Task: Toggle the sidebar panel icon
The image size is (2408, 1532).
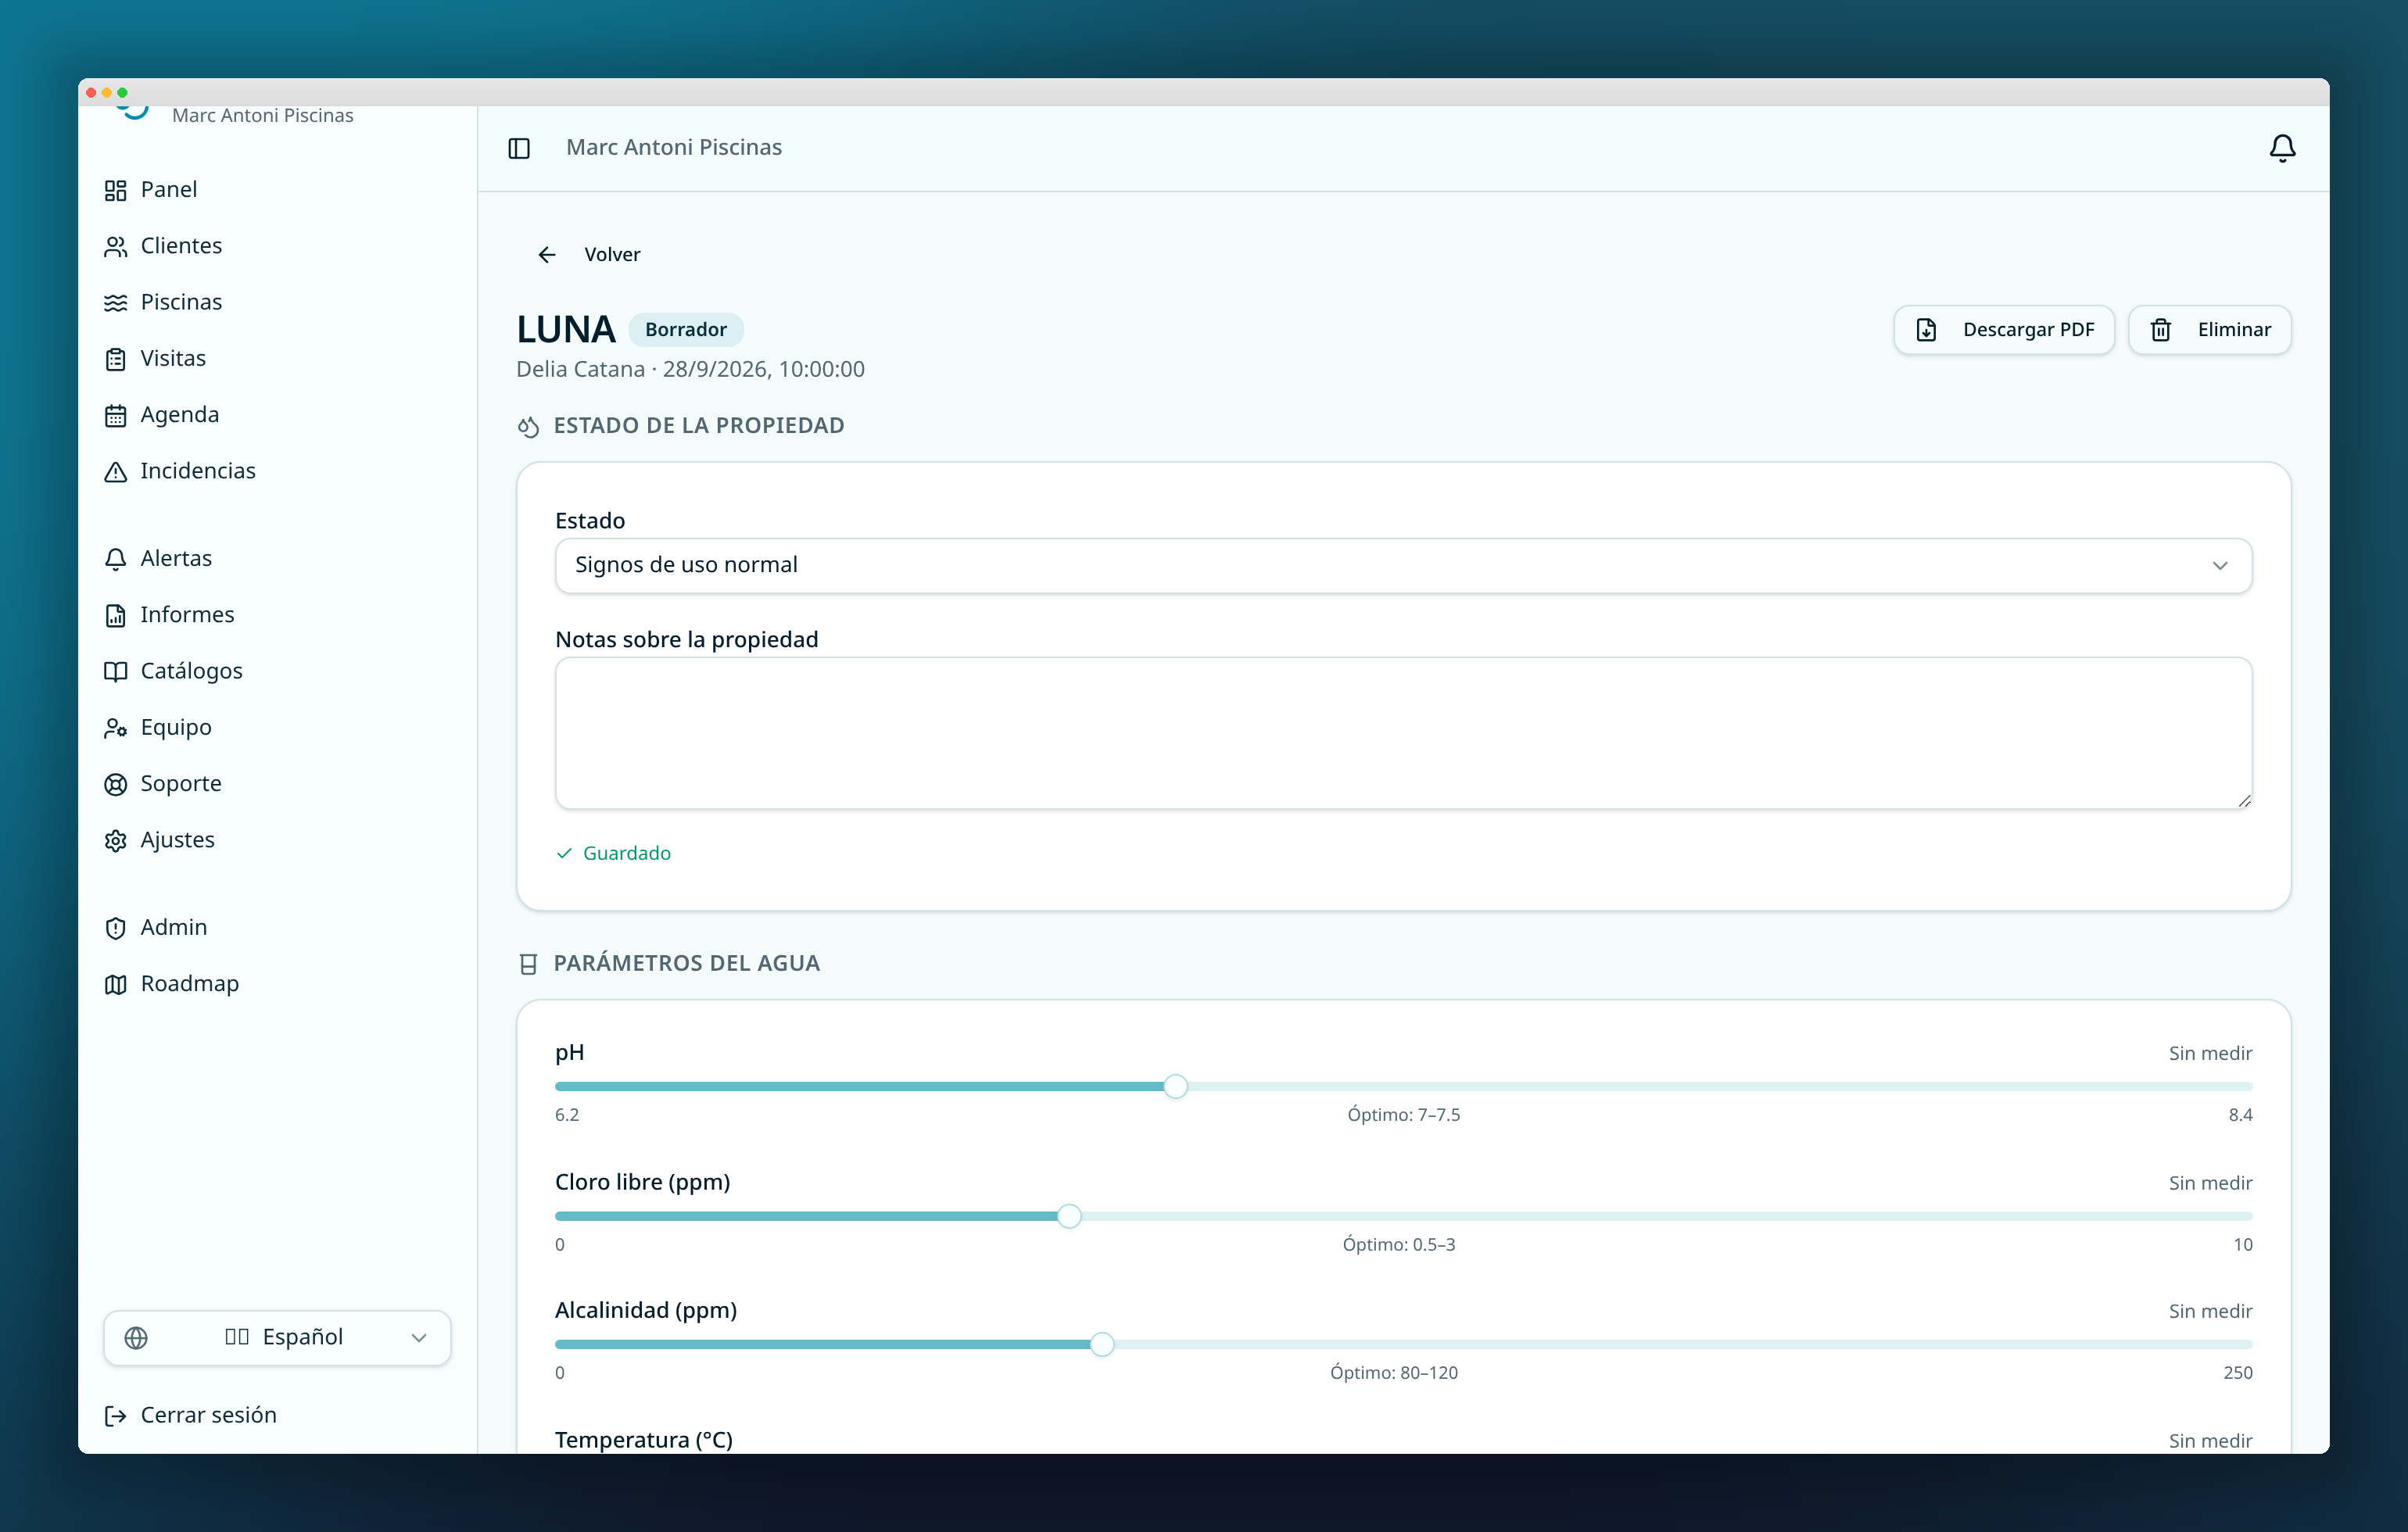Action: pos(519,148)
